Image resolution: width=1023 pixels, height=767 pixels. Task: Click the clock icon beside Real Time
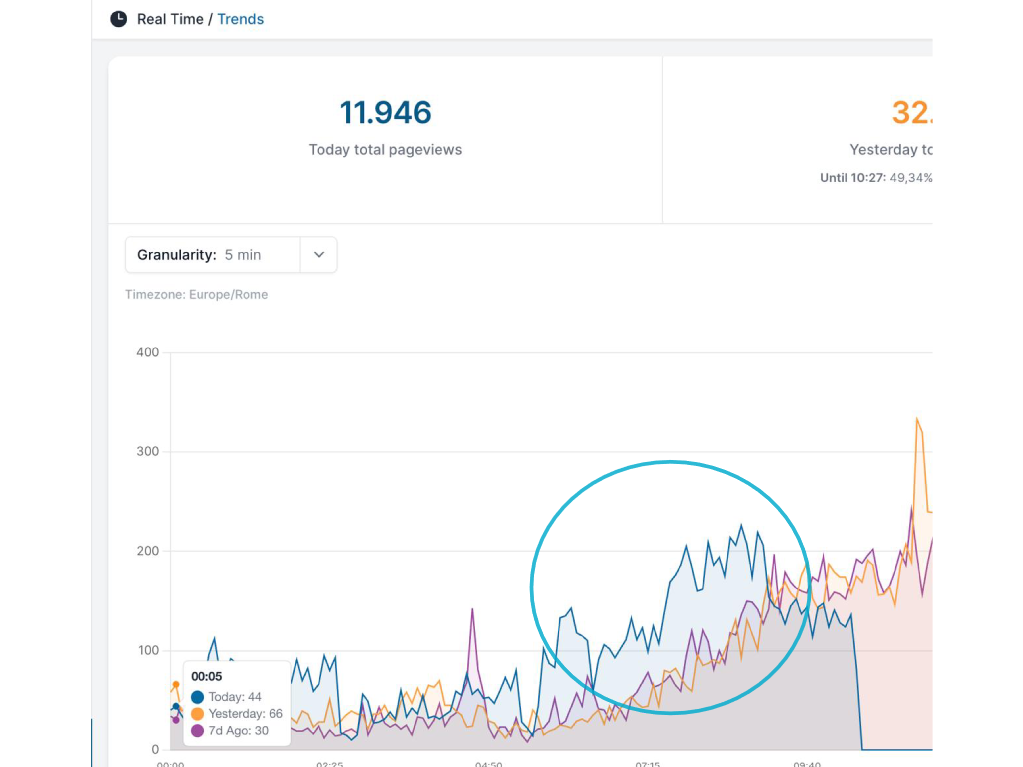[x=118, y=19]
